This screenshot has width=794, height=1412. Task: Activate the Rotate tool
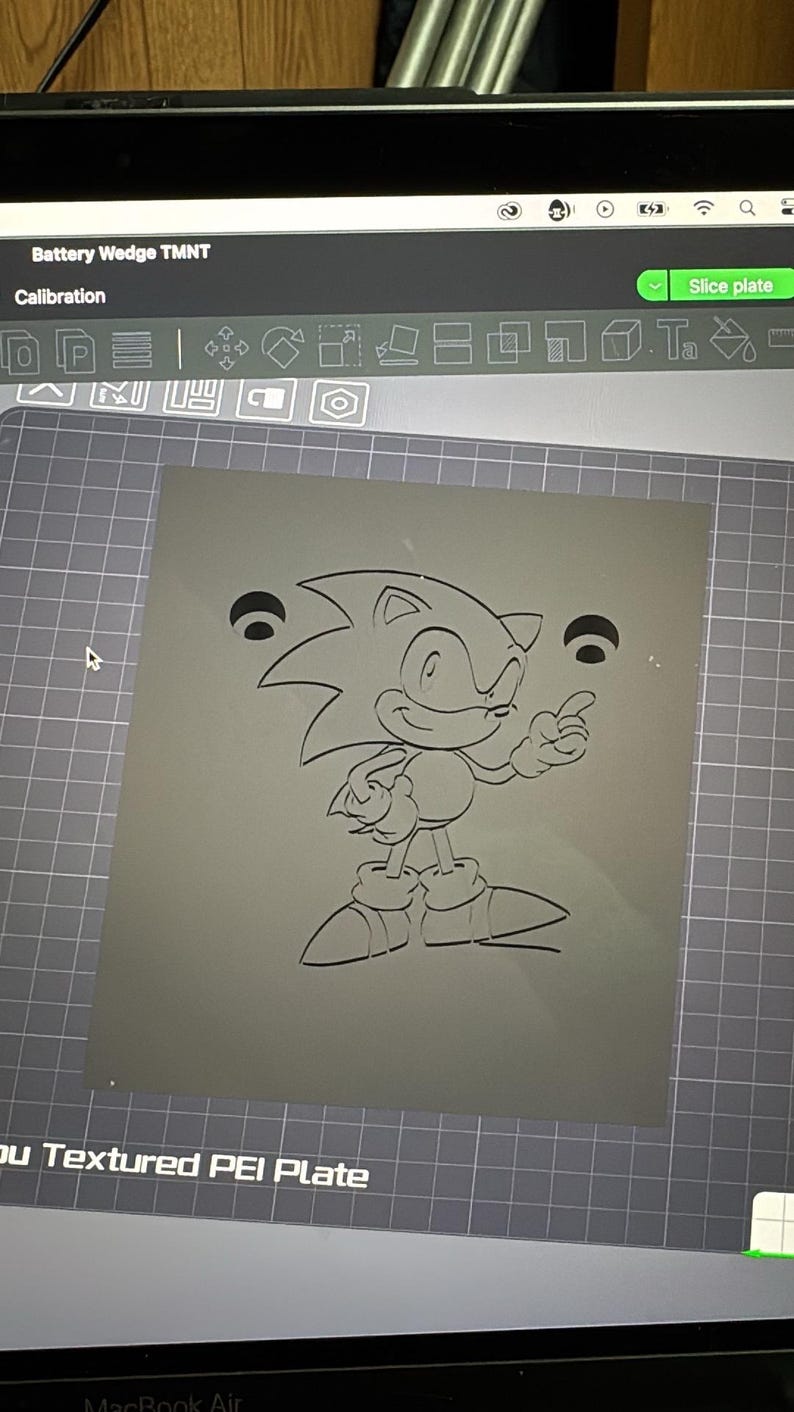(x=282, y=347)
